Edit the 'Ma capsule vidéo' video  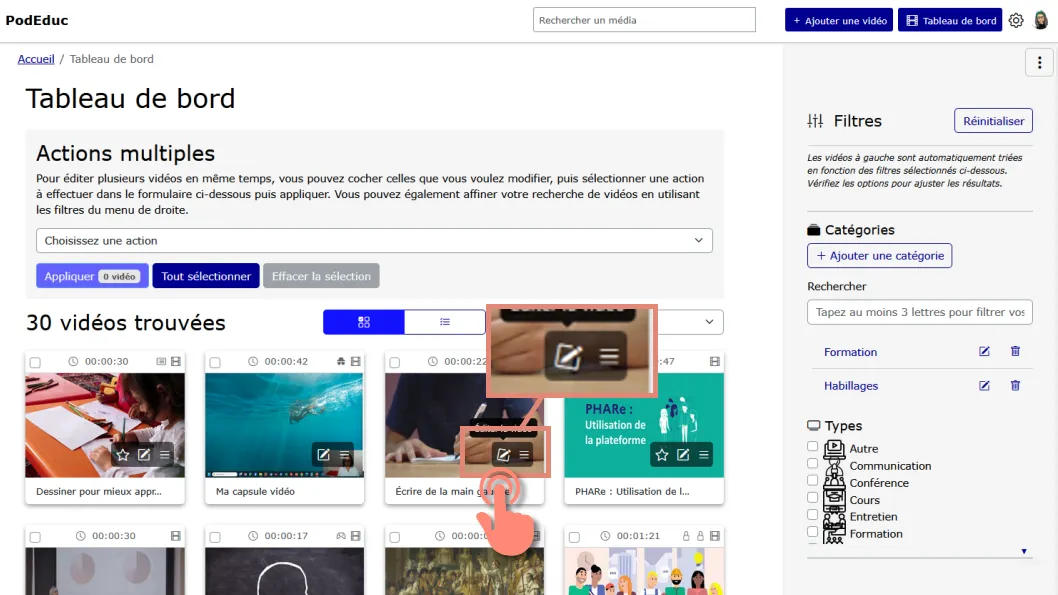[324, 455]
